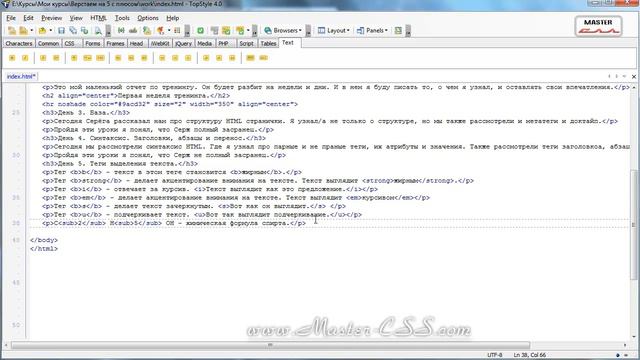The image size is (640, 360).
Task: Open the File menu
Action: pos(11,18)
